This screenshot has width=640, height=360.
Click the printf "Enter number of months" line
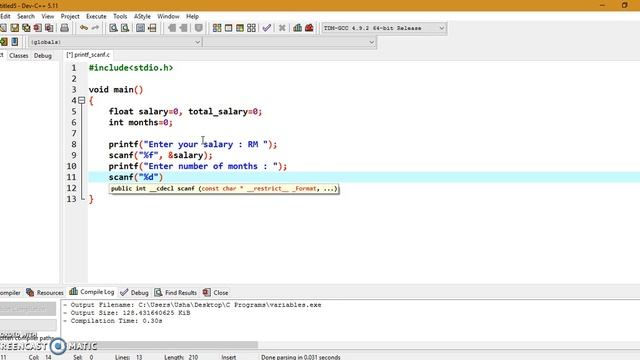click(x=198, y=166)
